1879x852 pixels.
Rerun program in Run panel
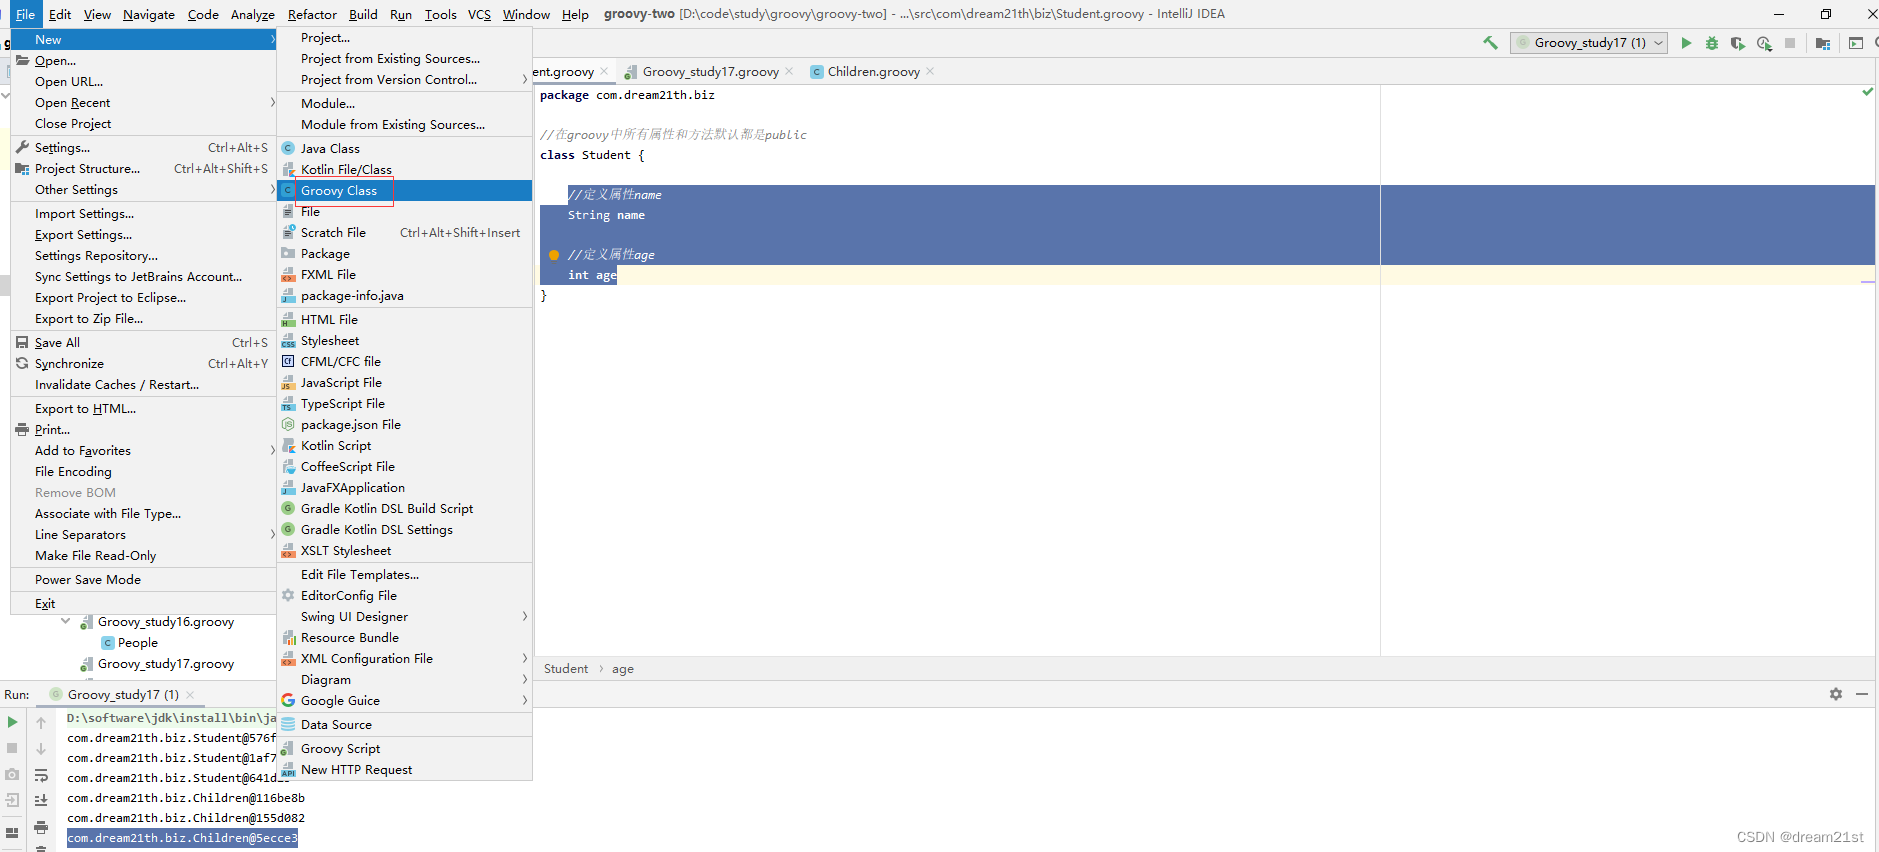(x=12, y=722)
